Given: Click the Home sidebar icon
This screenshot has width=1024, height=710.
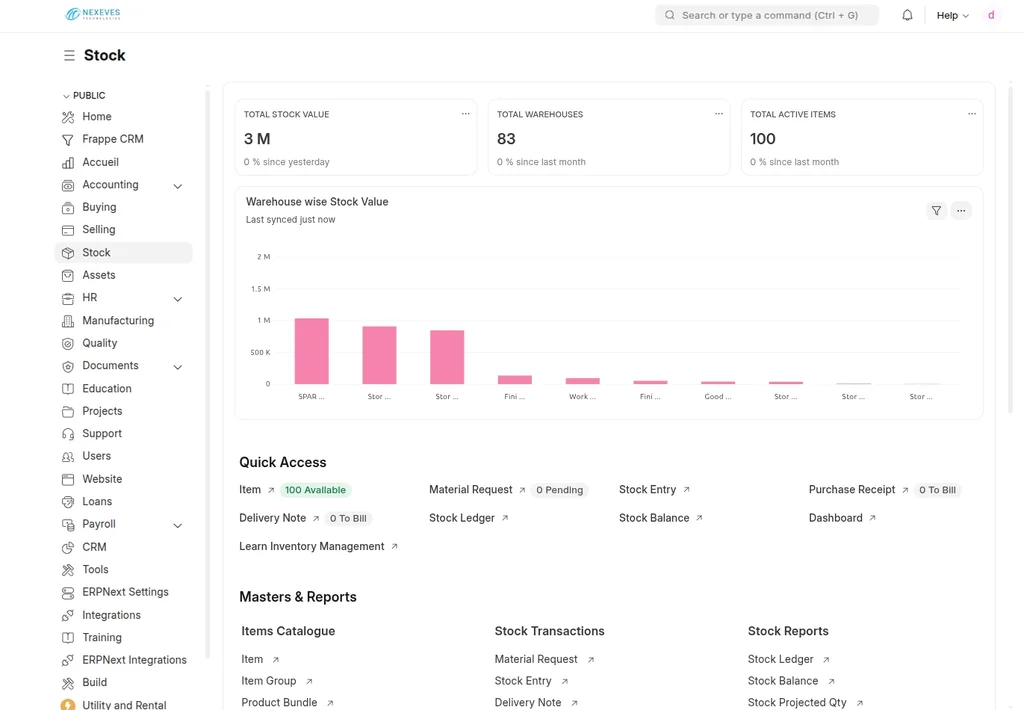Looking at the screenshot, I should pos(68,117).
